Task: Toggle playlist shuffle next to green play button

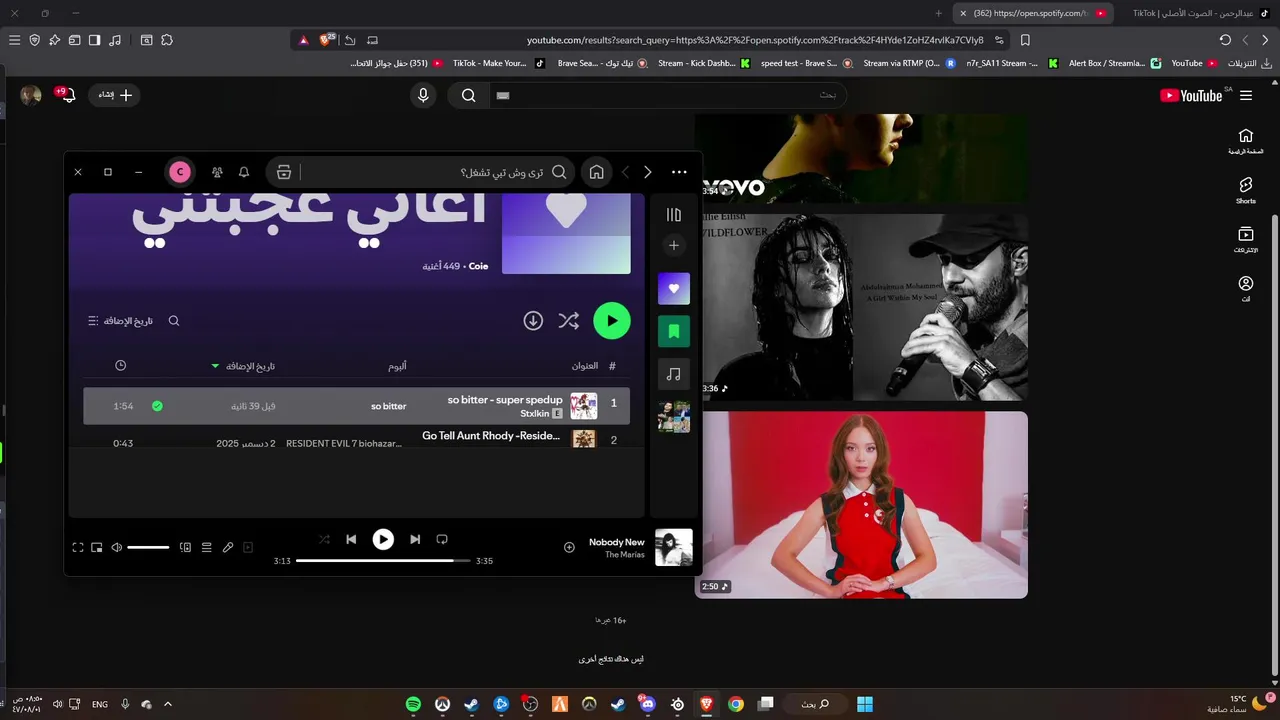Action: click(x=569, y=321)
